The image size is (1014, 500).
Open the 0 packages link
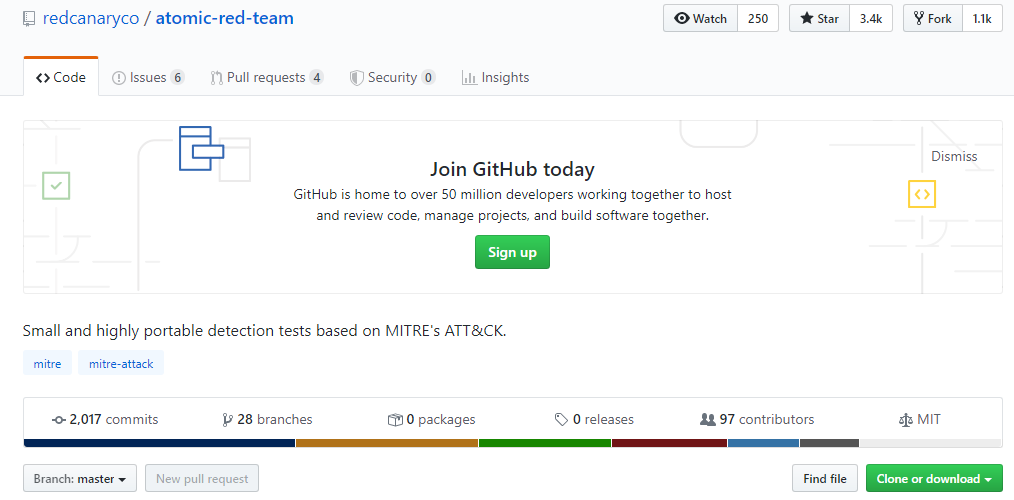tap(431, 419)
